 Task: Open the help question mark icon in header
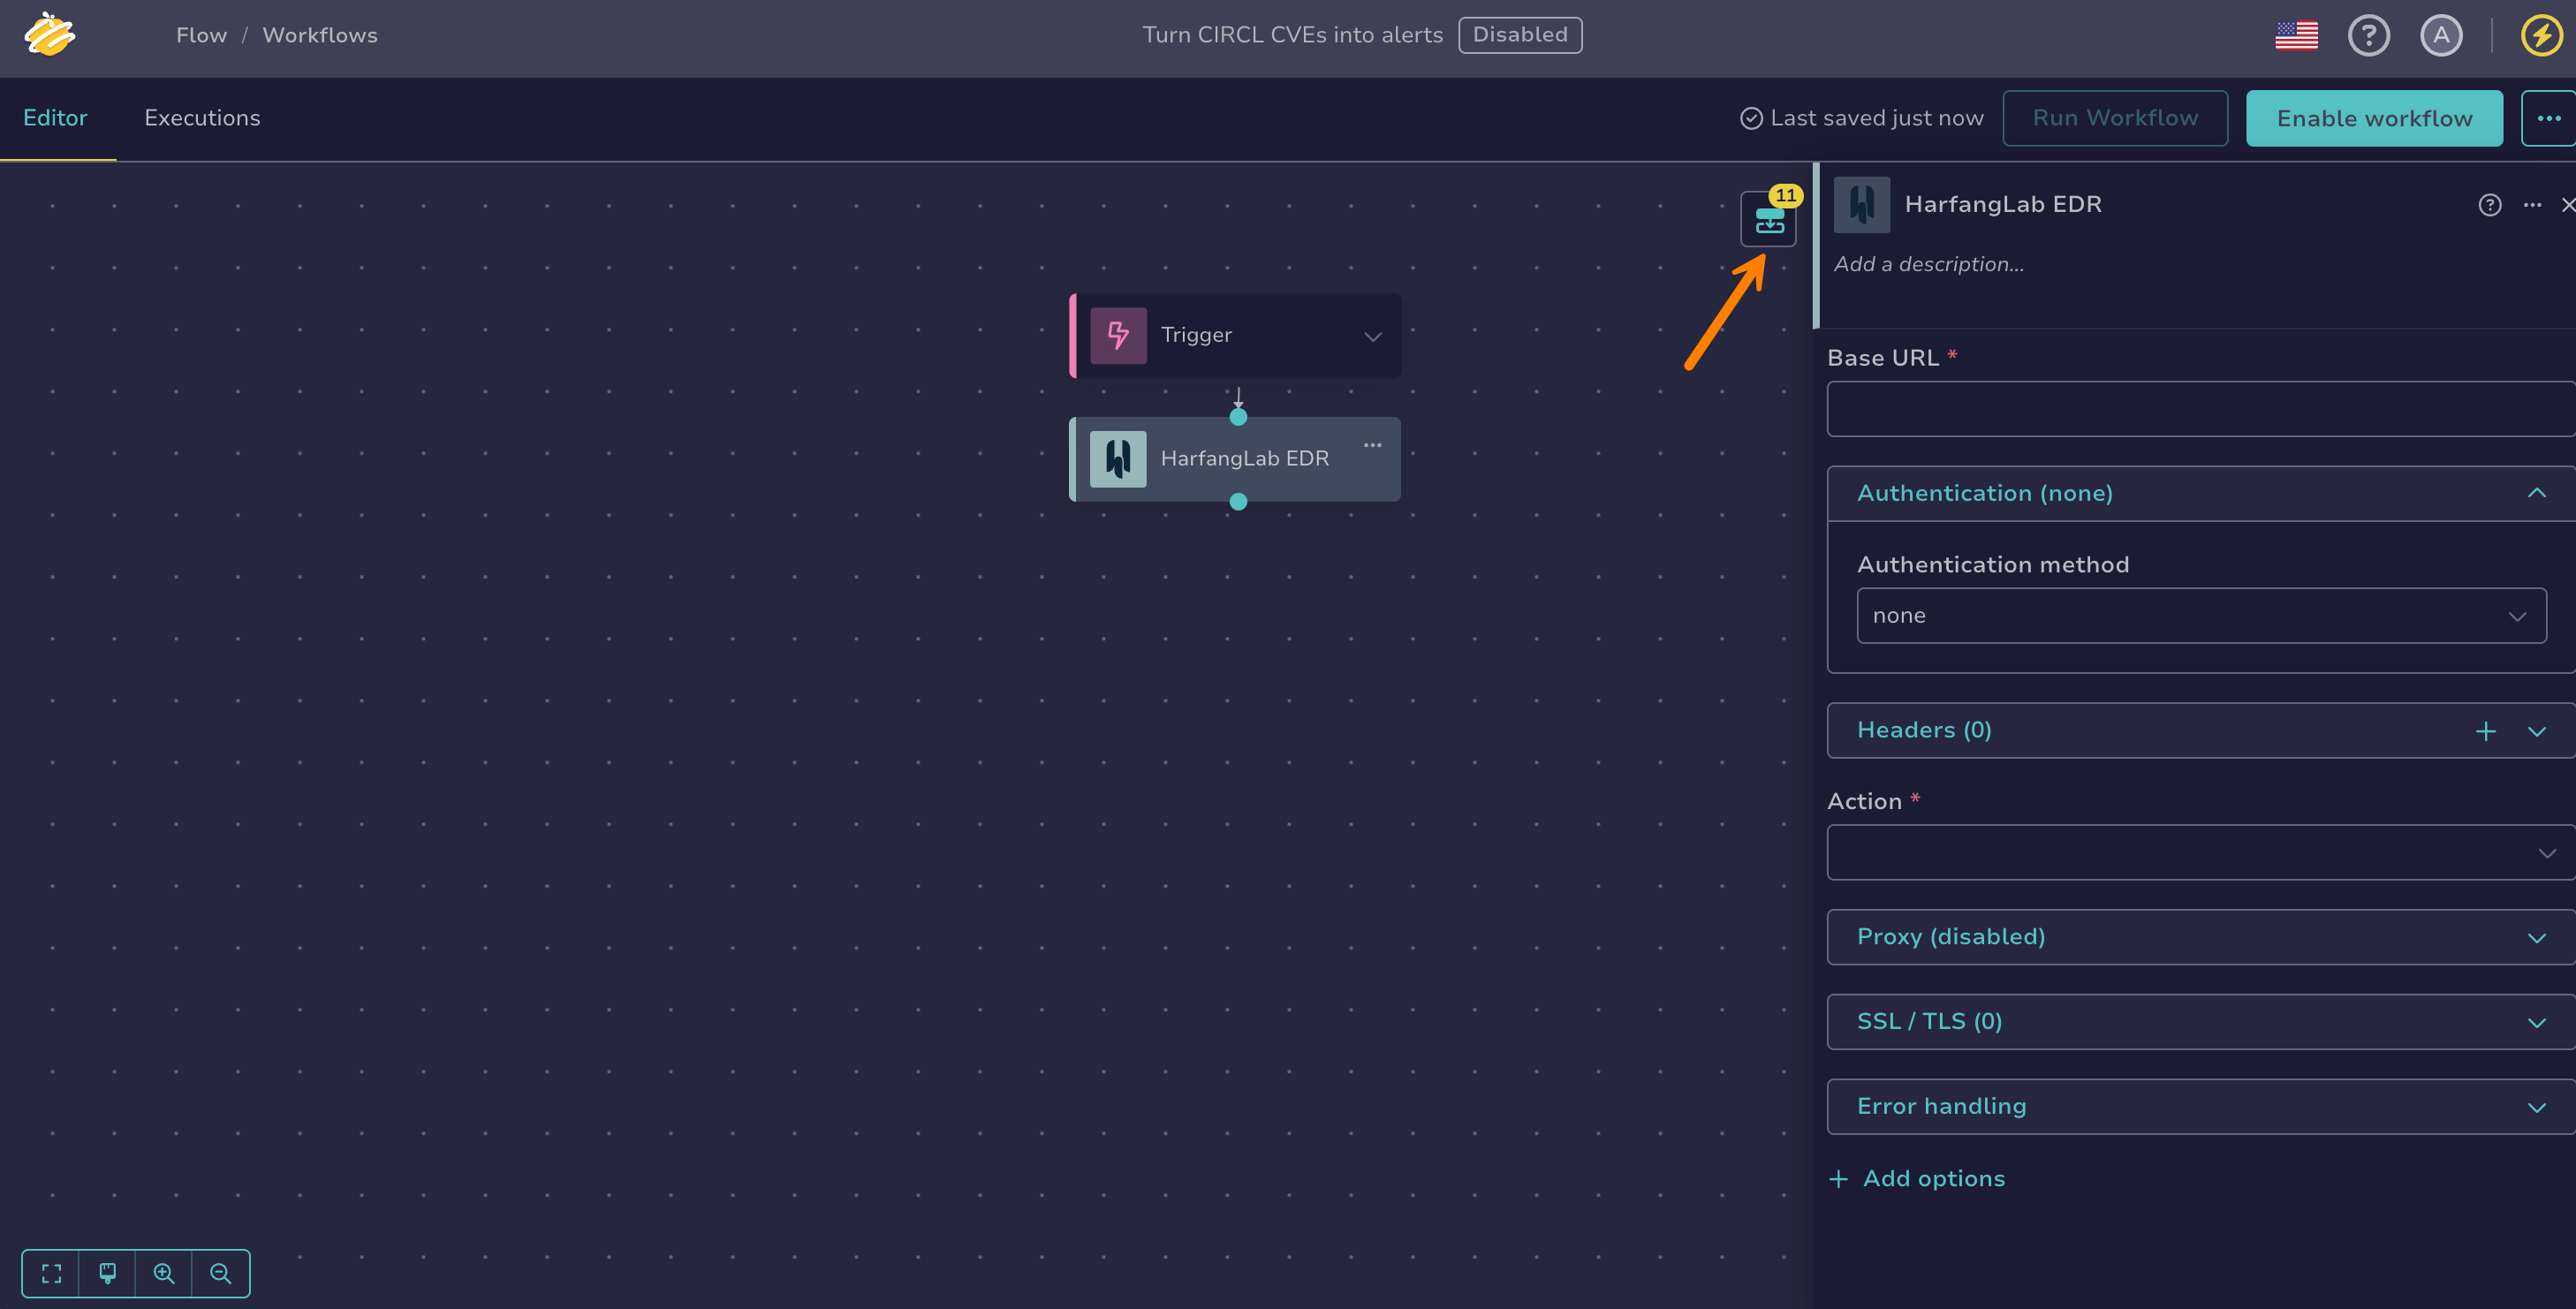pyautogui.click(x=2368, y=35)
